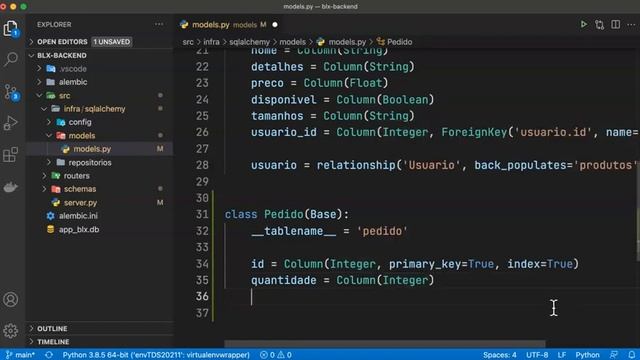
Task: Click sqlalchemy breadcrumb segment
Action: coord(249,42)
